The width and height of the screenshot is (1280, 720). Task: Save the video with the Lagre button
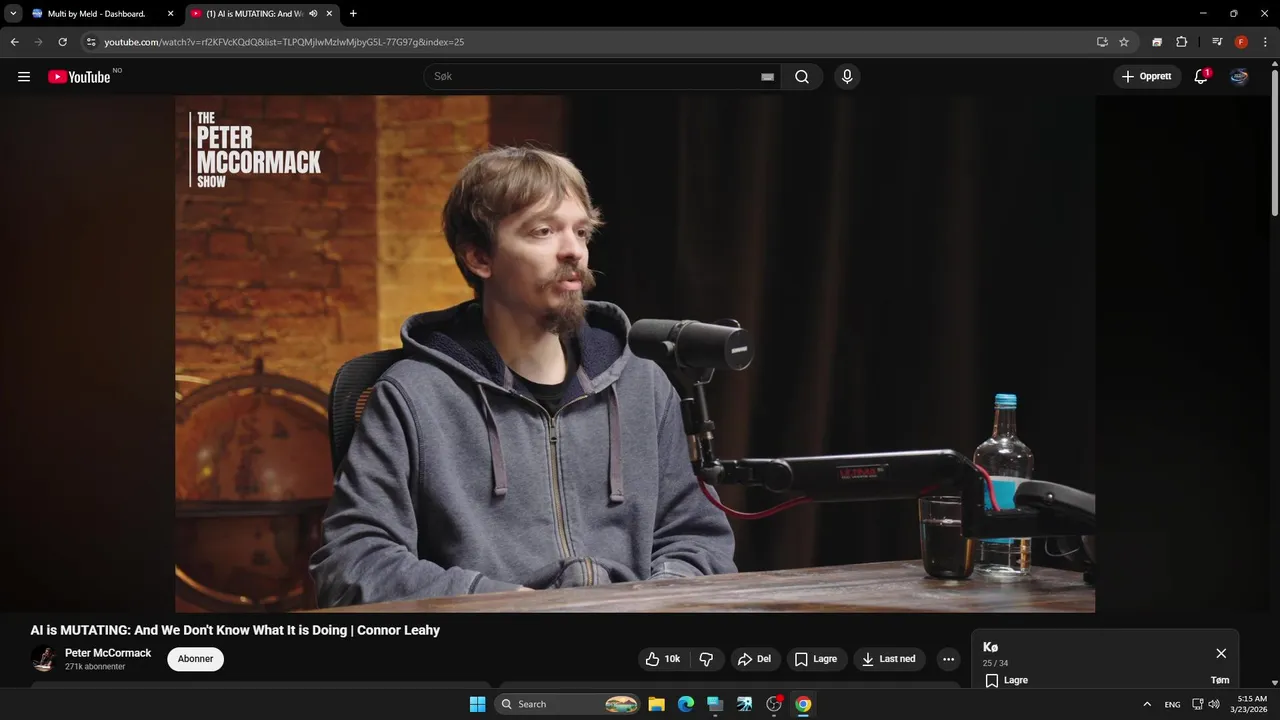pyautogui.click(x=816, y=659)
